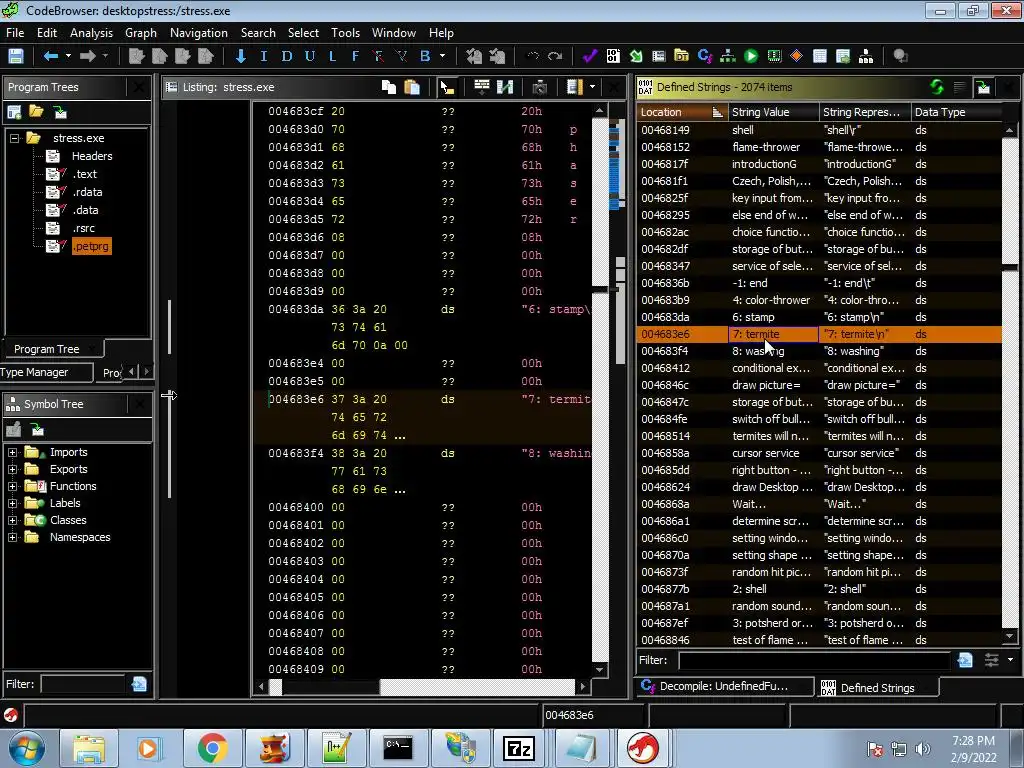Open the File menu
Viewport: 1024px width, 768px height.
(x=15, y=33)
